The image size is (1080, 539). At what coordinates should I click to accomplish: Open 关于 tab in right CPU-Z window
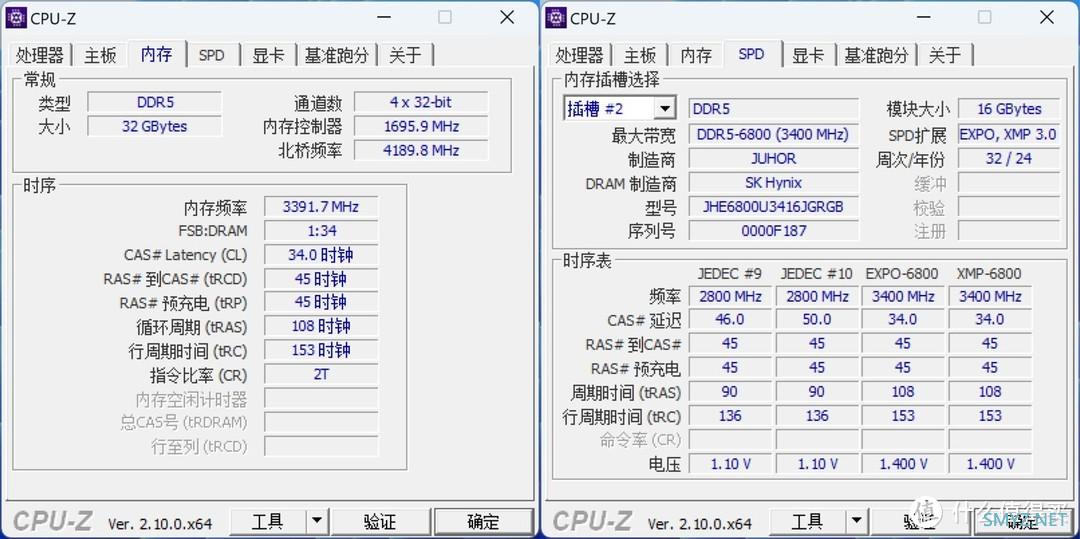[x=944, y=55]
